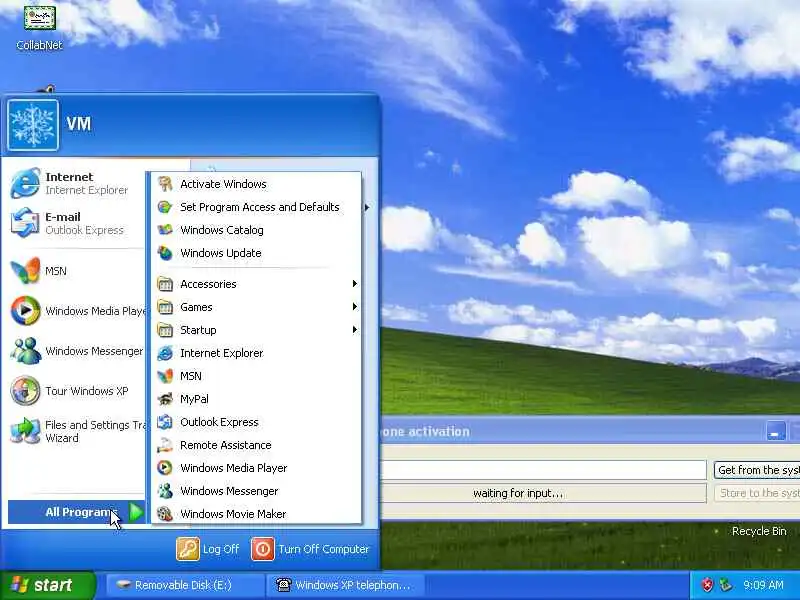This screenshot has height=600, width=800.
Task: Click Store to the system button
Action: pos(757,493)
